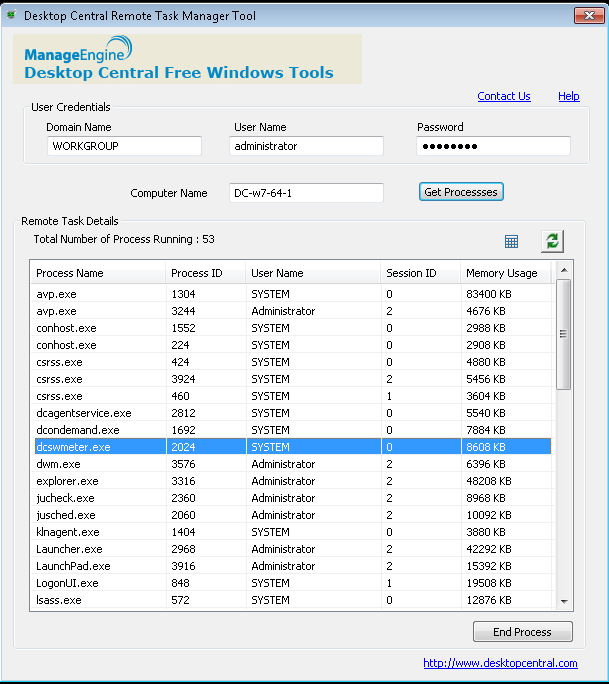Sort by the Process Name column header
This screenshot has width=609, height=684.
coord(98,273)
